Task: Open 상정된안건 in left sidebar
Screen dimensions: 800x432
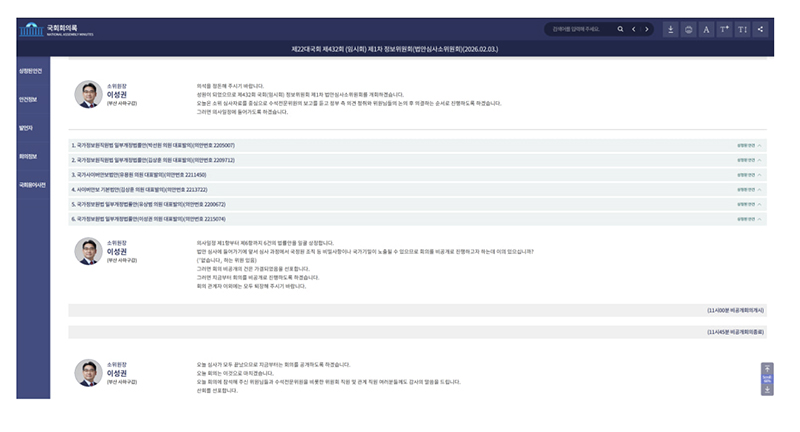Action: pos(31,71)
